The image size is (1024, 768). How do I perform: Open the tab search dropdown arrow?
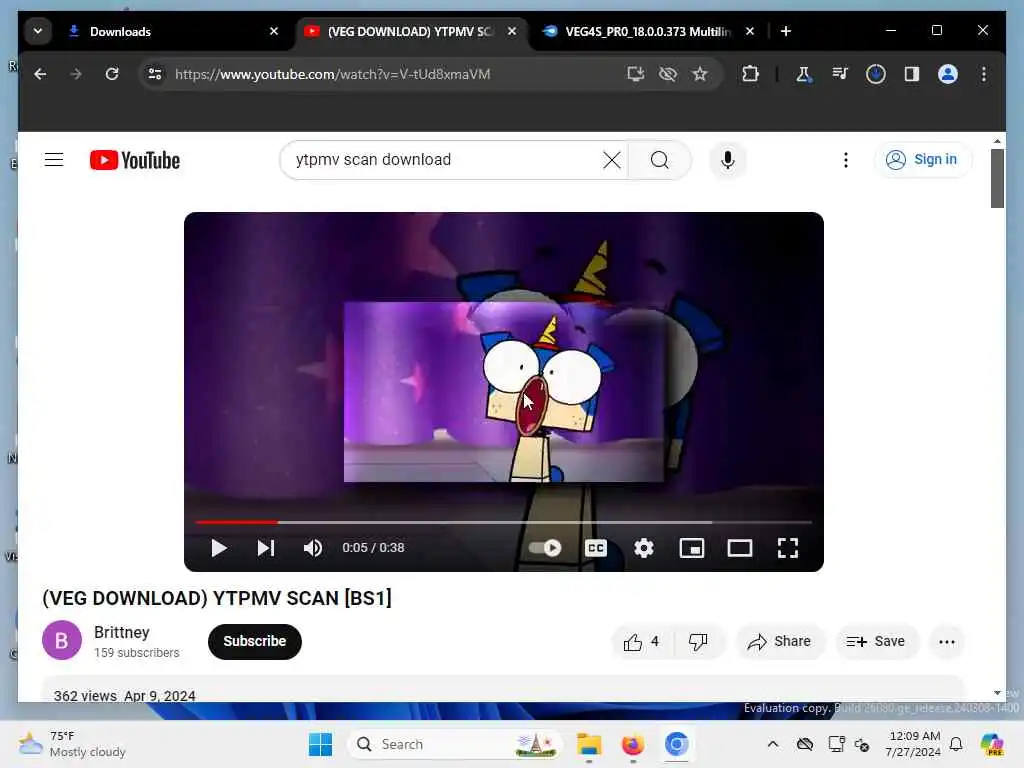[38, 31]
